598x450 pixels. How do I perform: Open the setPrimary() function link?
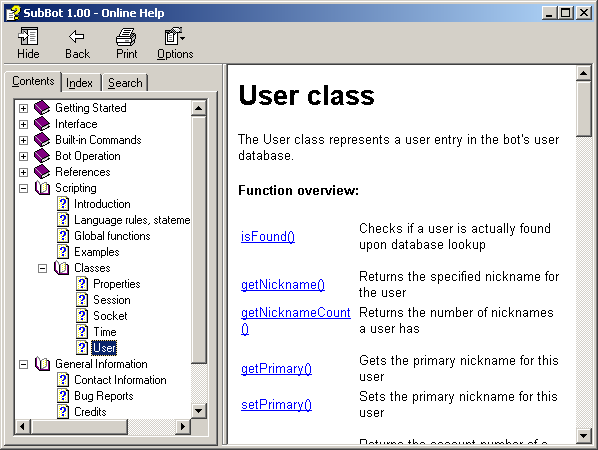[x=276, y=404]
